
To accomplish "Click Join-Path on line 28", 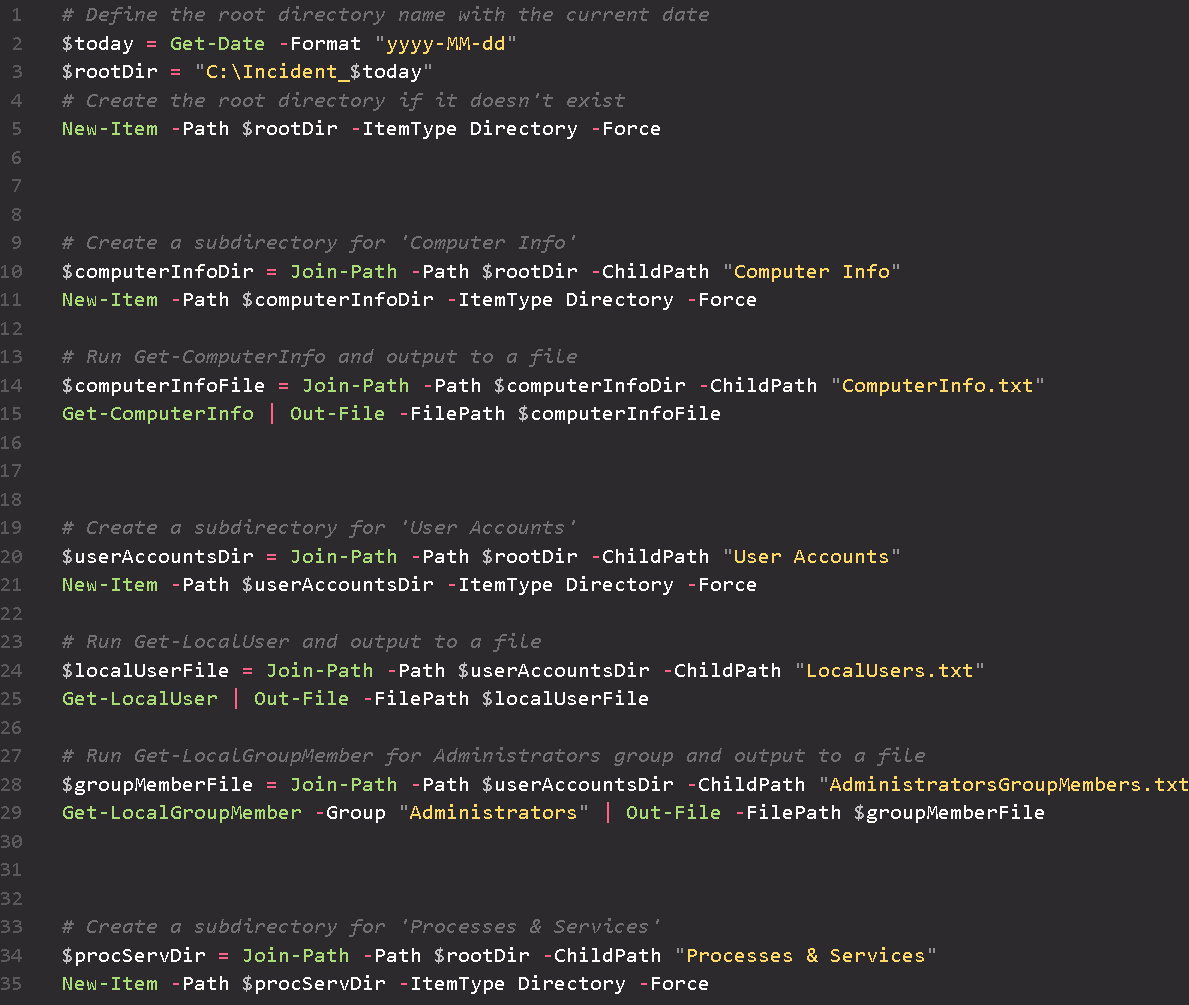I will 344,785.
